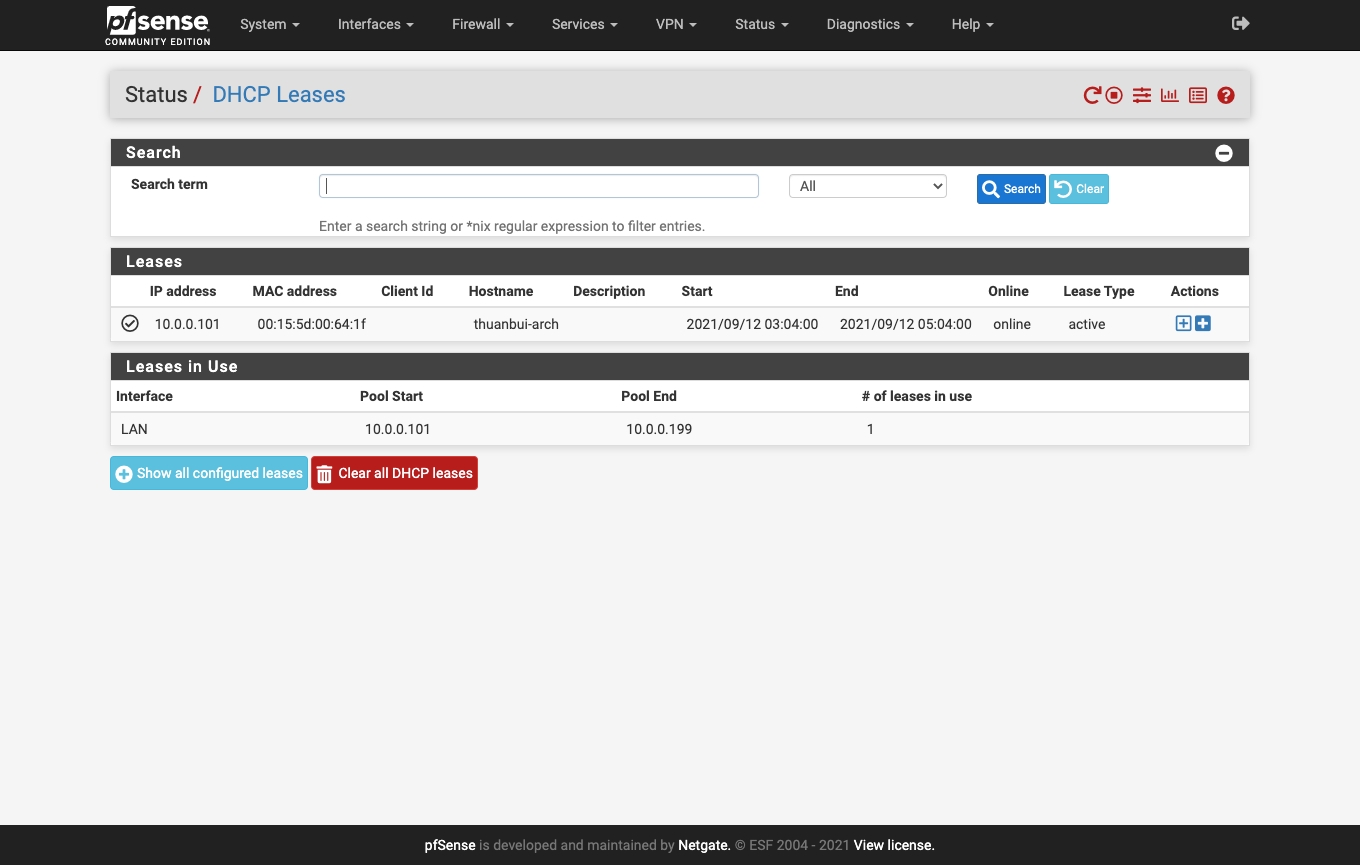Screen dimensions: 1360x865
Task: Open the All filter dropdown
Action: [868, 186]
